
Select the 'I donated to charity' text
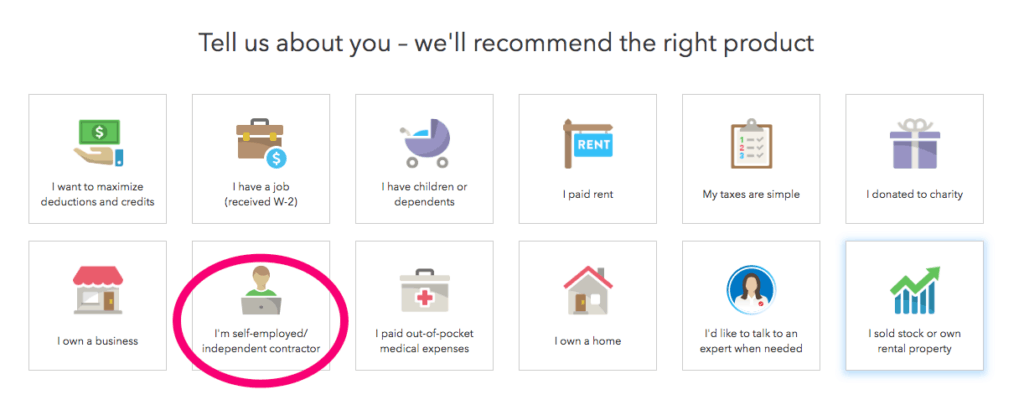click(x=914, y=194)
